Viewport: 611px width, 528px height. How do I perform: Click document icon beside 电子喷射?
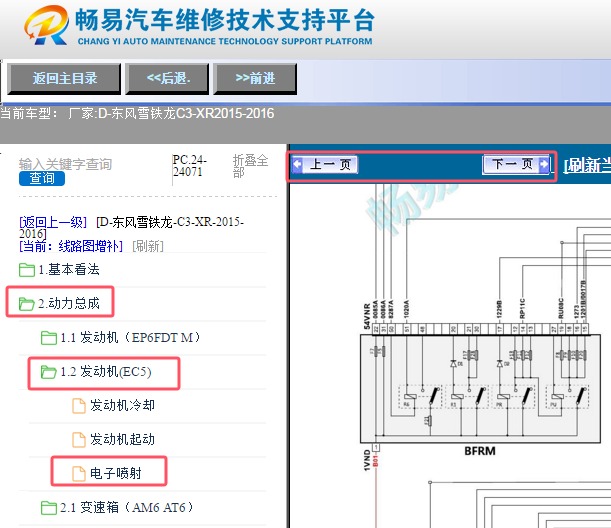tap(79, 474)
